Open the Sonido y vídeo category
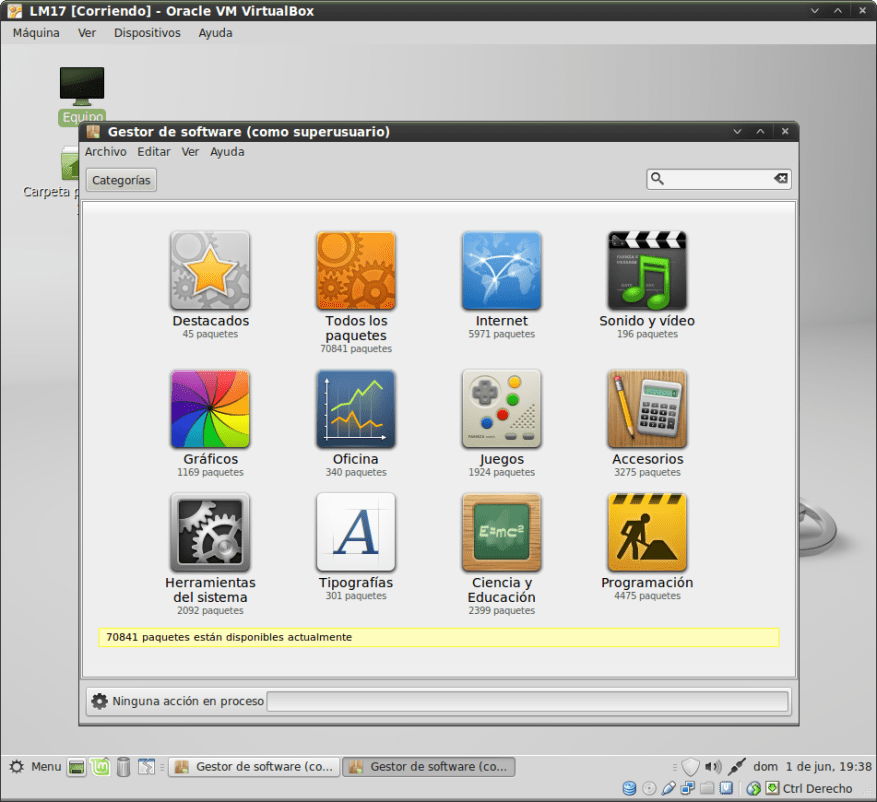877x802 pixels. pyautogui.click(x=647, y=270)
